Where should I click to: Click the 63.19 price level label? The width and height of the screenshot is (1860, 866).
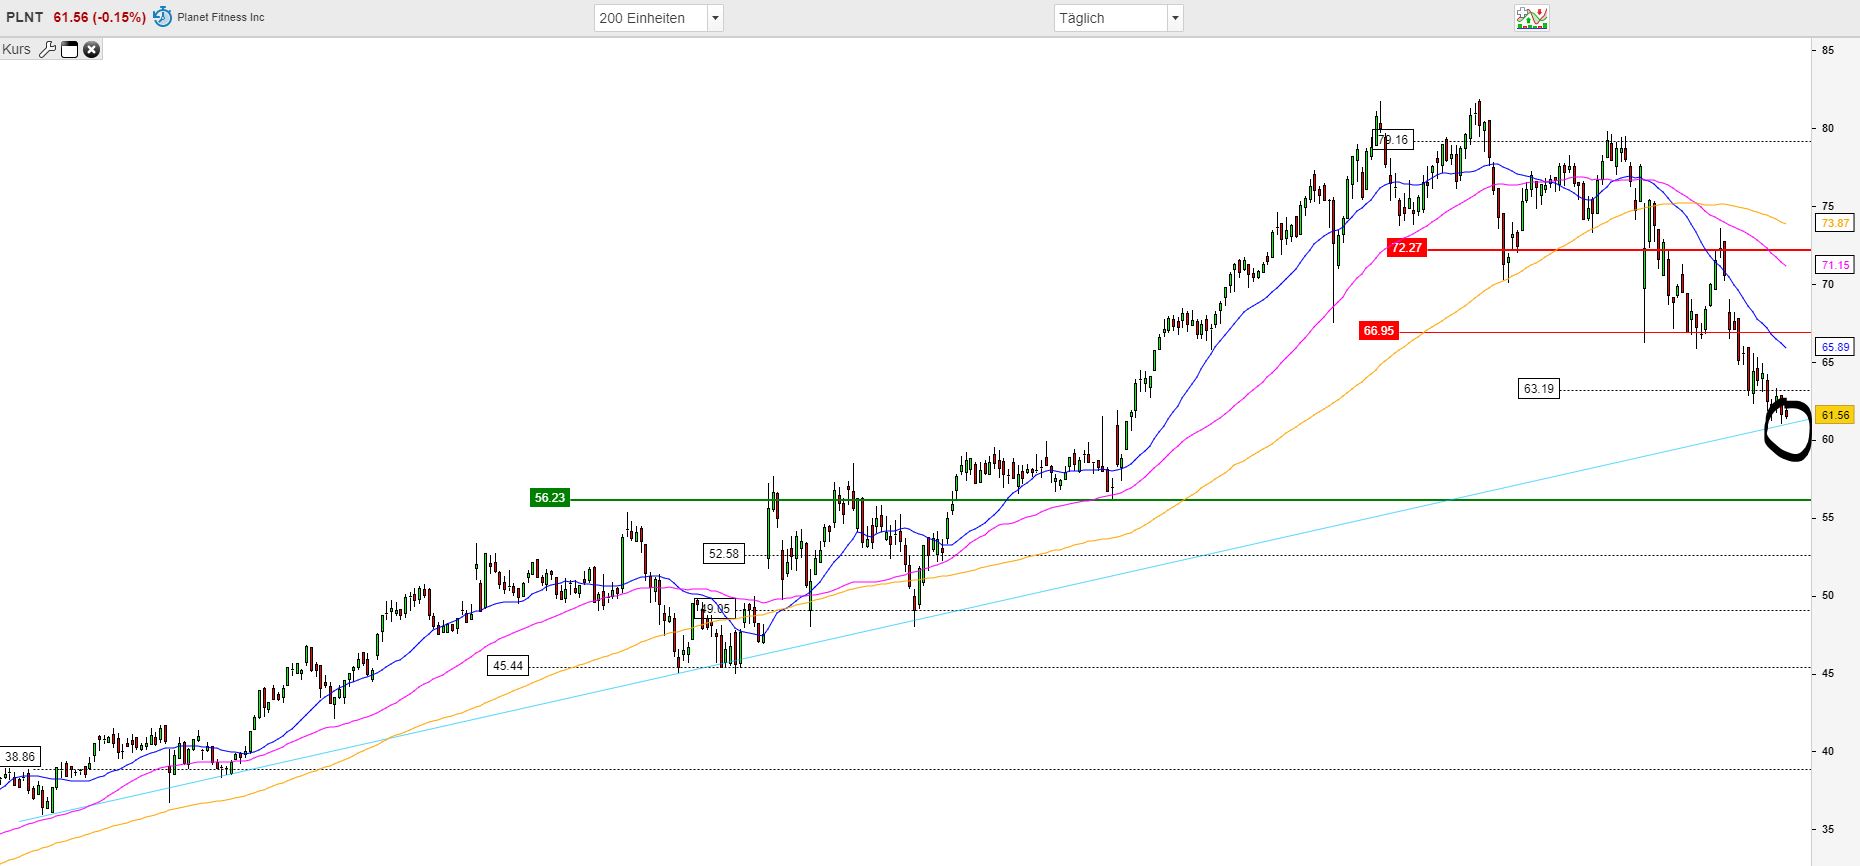click(x=1538, y=389)
